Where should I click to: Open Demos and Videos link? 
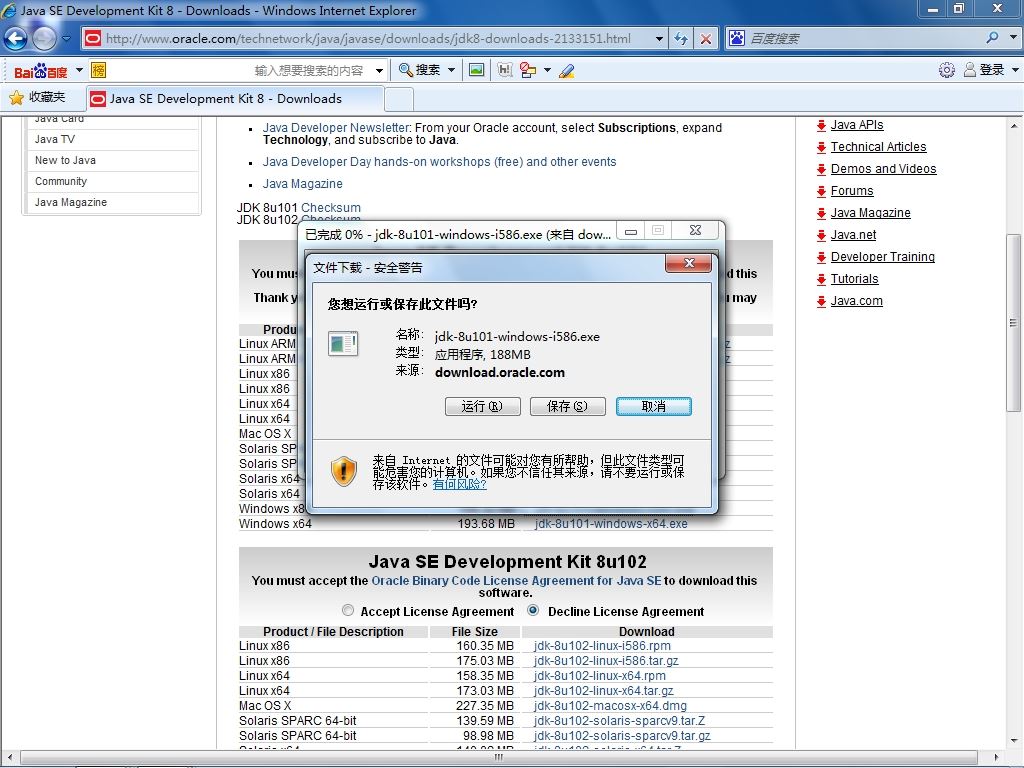[x=883, y=168]
